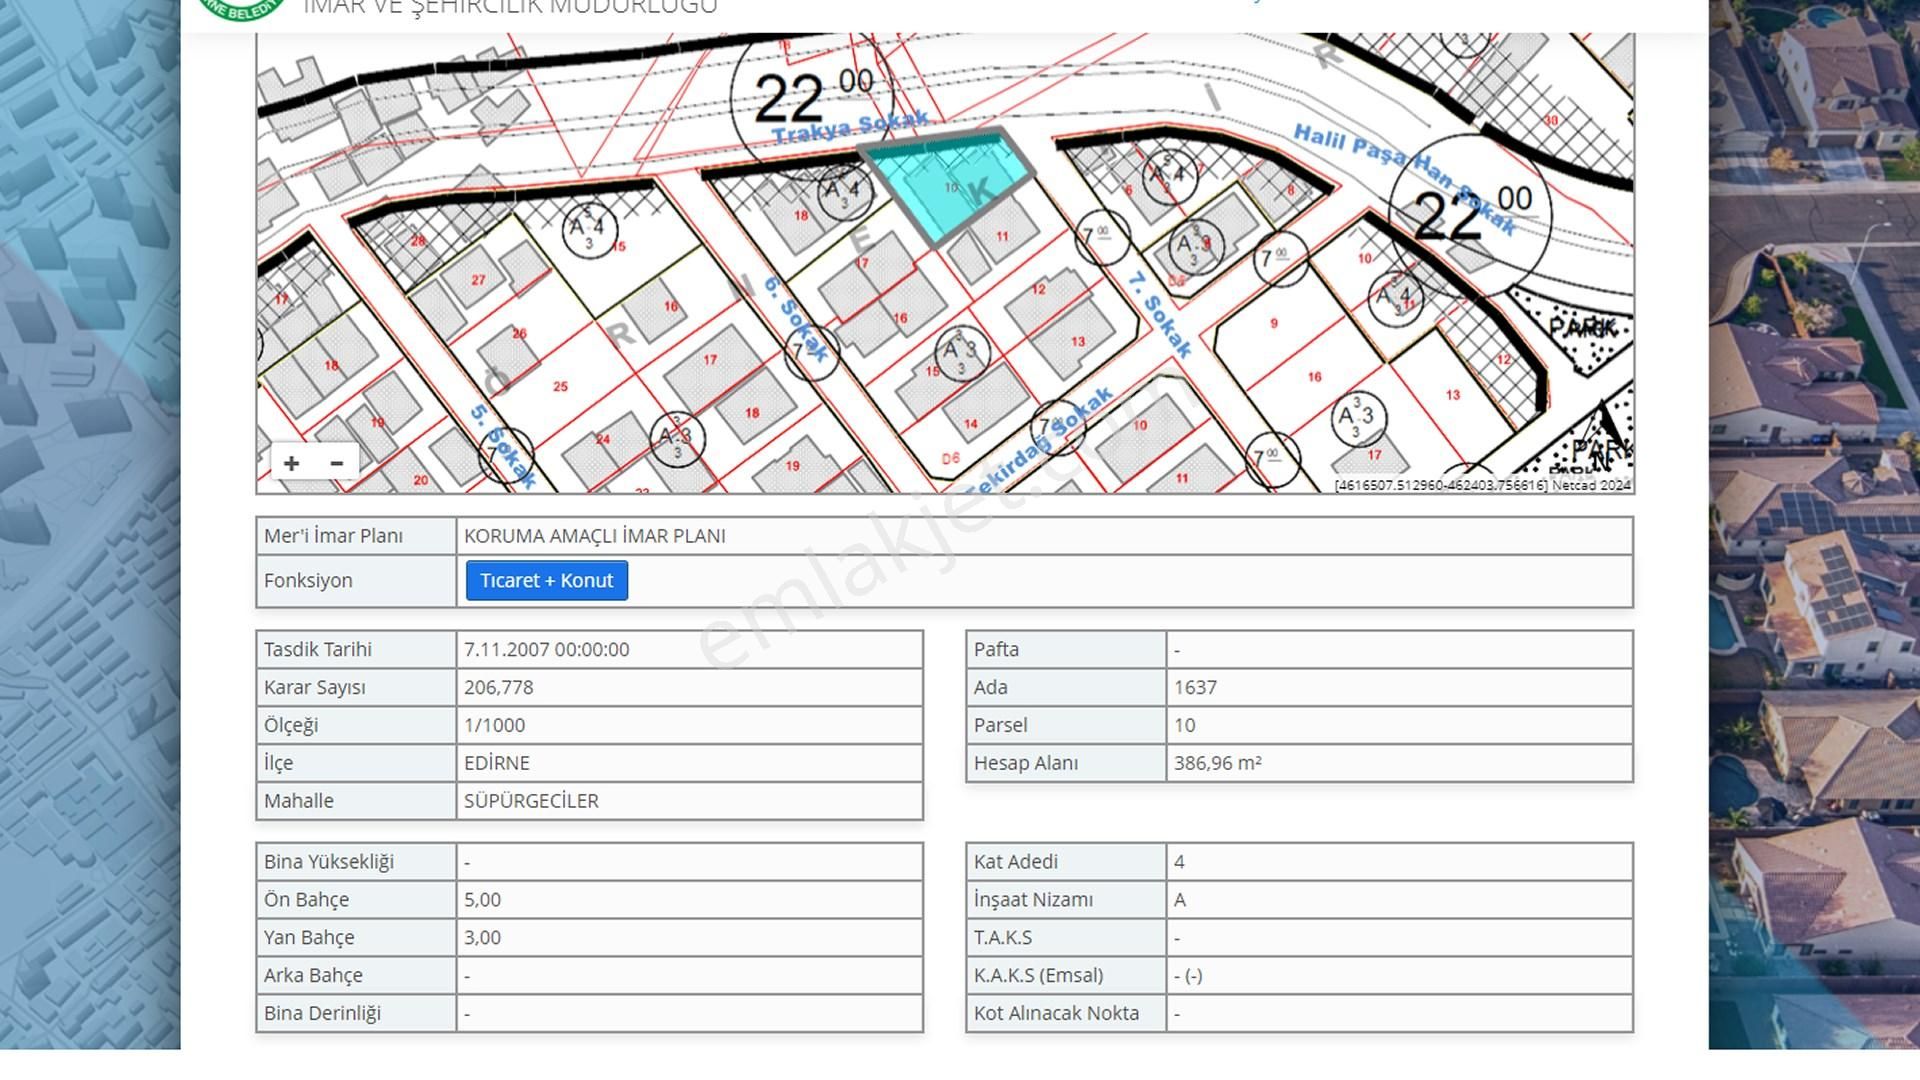This screenshot has width=1920, height=1080.
Task: Select the highlighted cyan parcel on the map
Action: click(x=948, y=186)
